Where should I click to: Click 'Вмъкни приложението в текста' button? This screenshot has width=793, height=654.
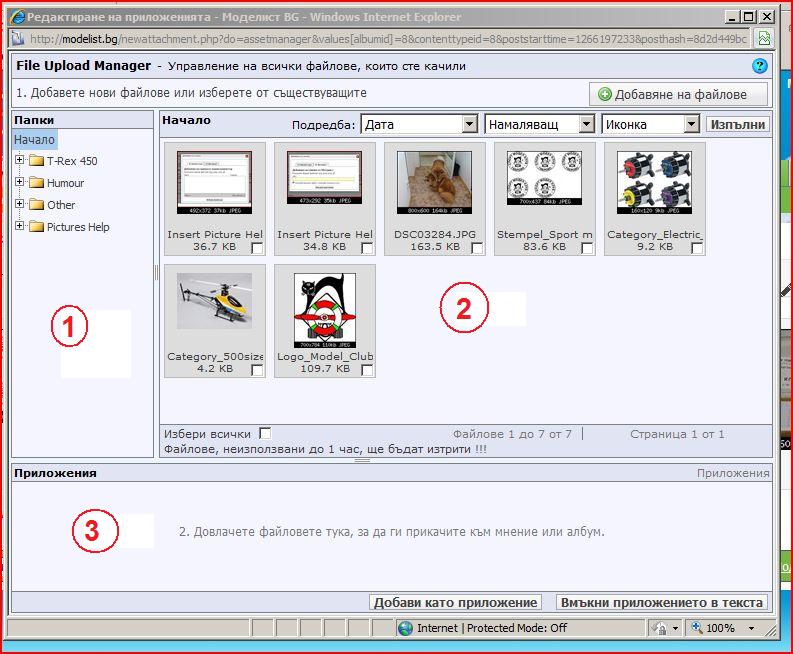pos(662,602)
